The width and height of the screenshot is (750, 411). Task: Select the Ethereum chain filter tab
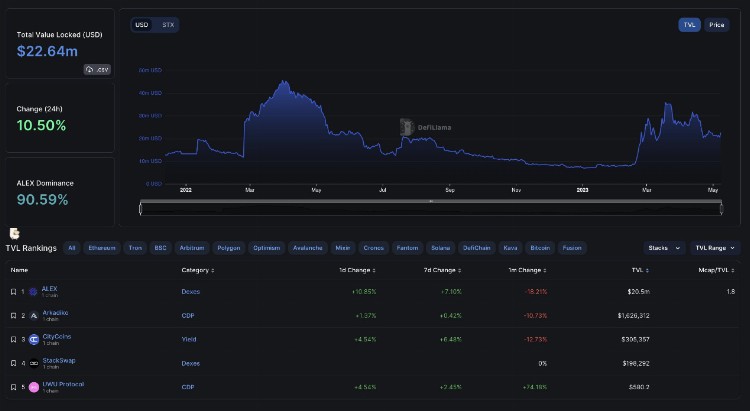(x=102, y=247)
